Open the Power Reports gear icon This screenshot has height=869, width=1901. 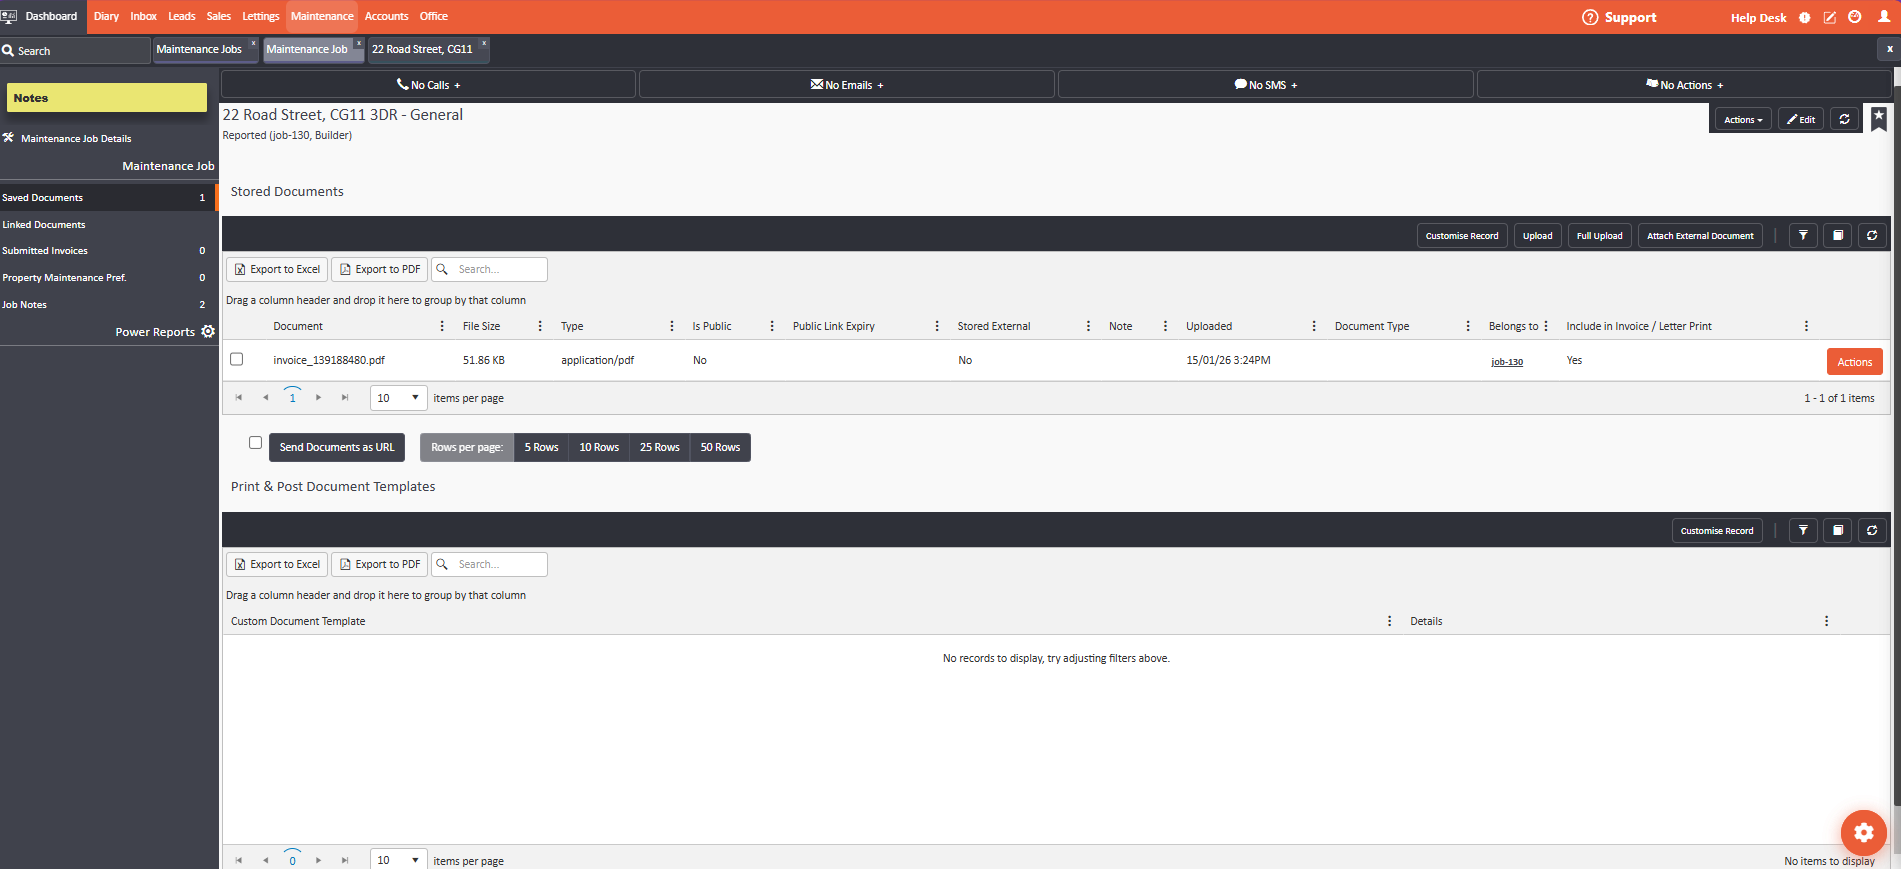(x=208, y=332)
